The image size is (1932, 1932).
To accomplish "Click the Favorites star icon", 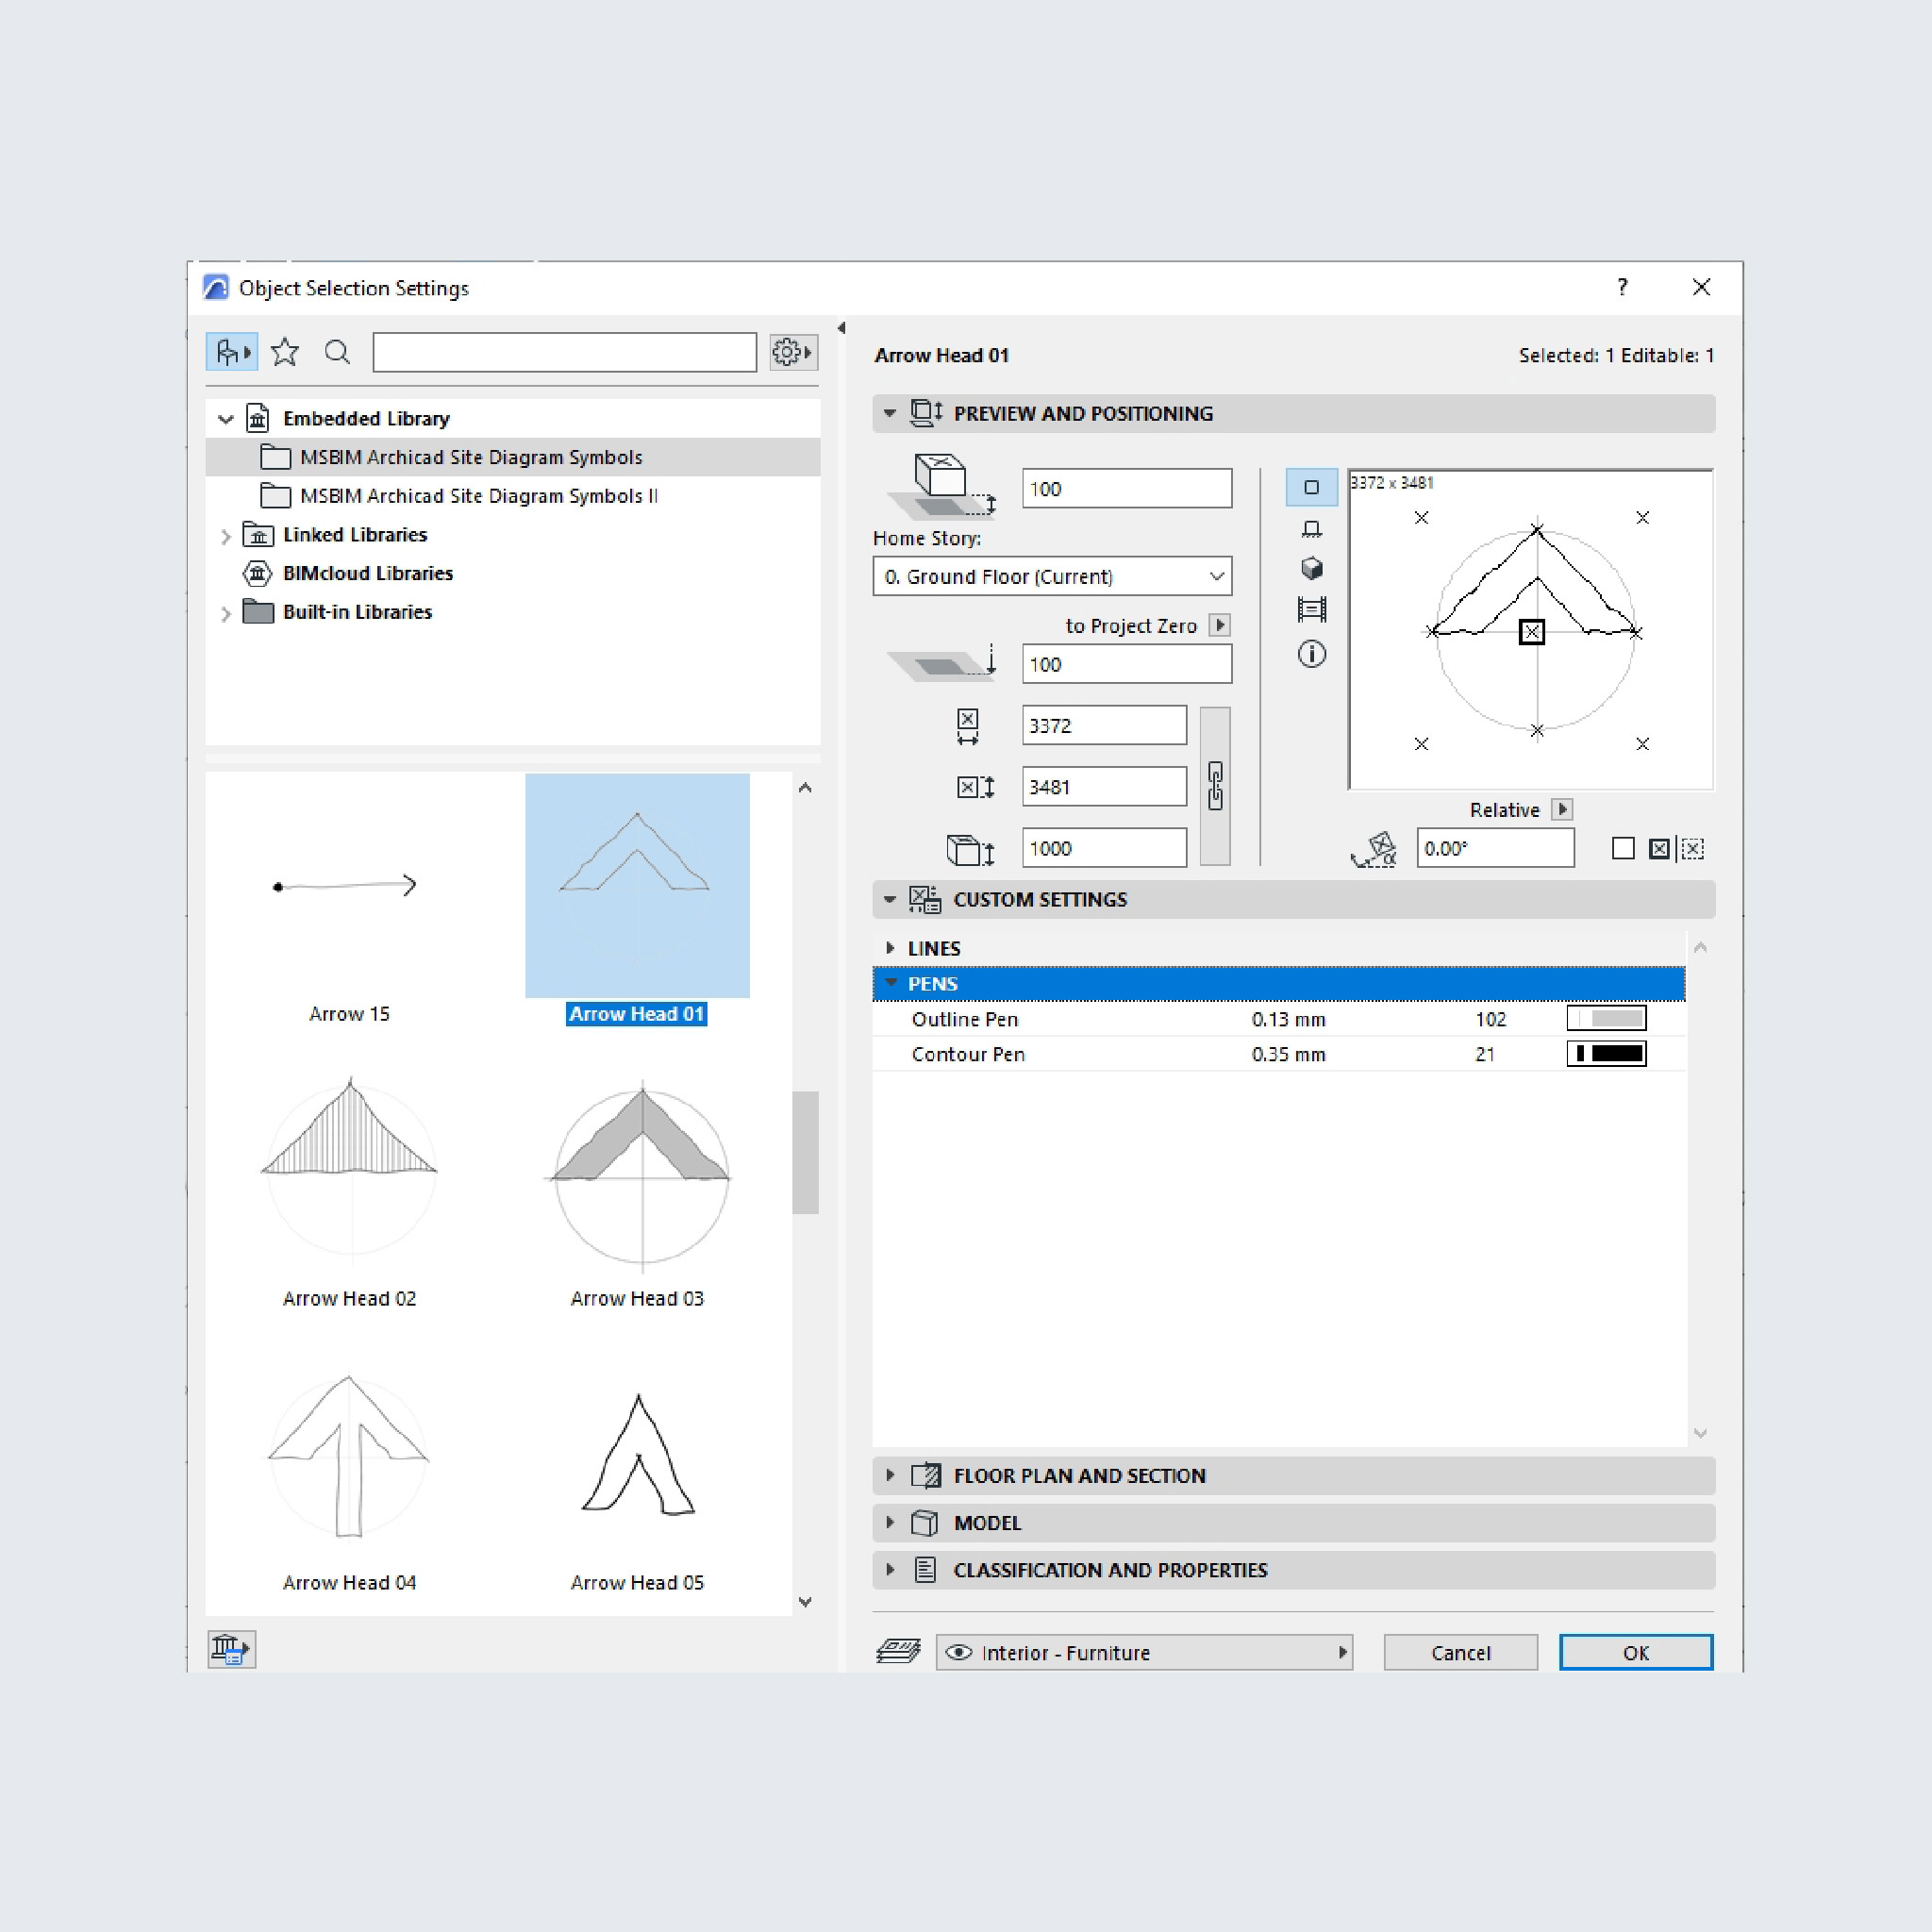I will click(x=285, y=352).
